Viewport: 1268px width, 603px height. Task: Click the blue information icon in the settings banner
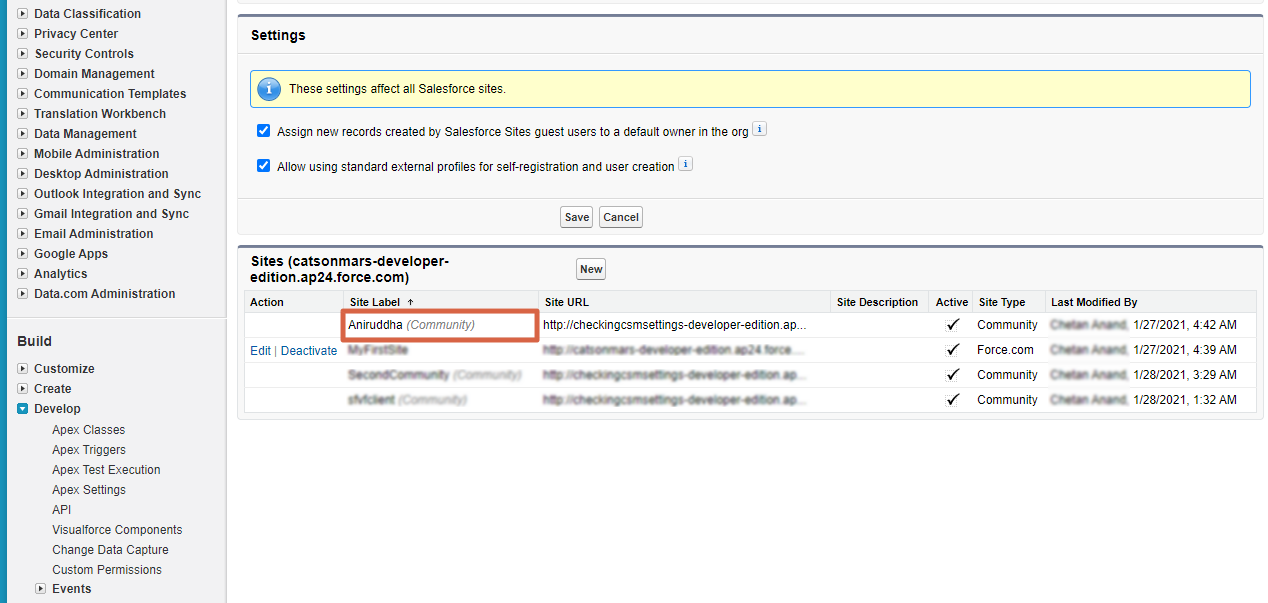269,89
